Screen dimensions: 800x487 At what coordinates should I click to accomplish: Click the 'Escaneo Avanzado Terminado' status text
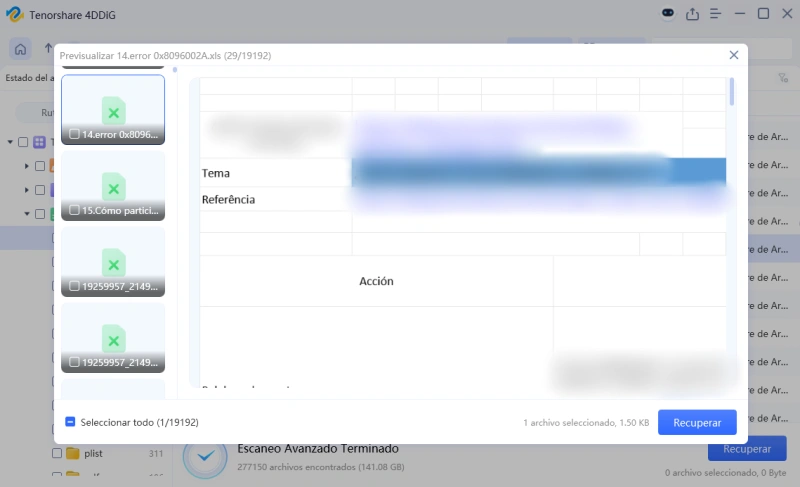click(318, 449)
